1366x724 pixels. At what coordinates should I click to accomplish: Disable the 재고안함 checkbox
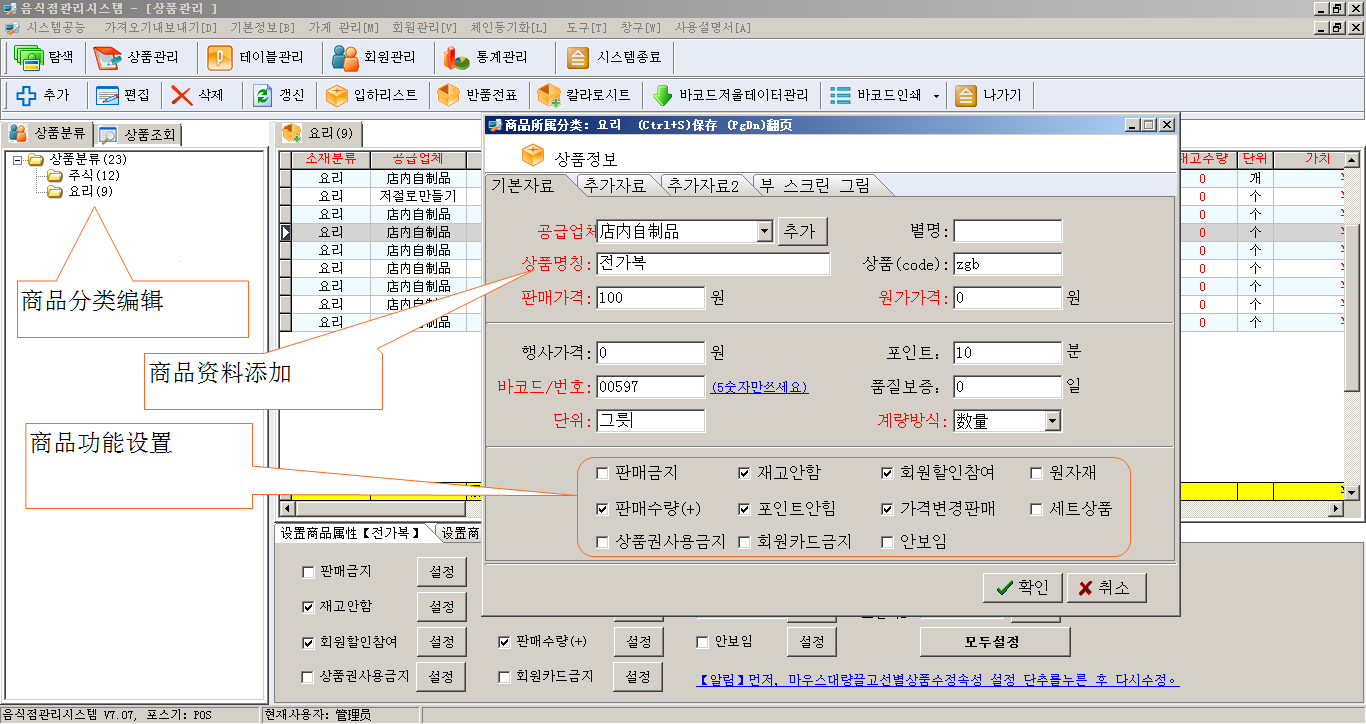(744, 472)
